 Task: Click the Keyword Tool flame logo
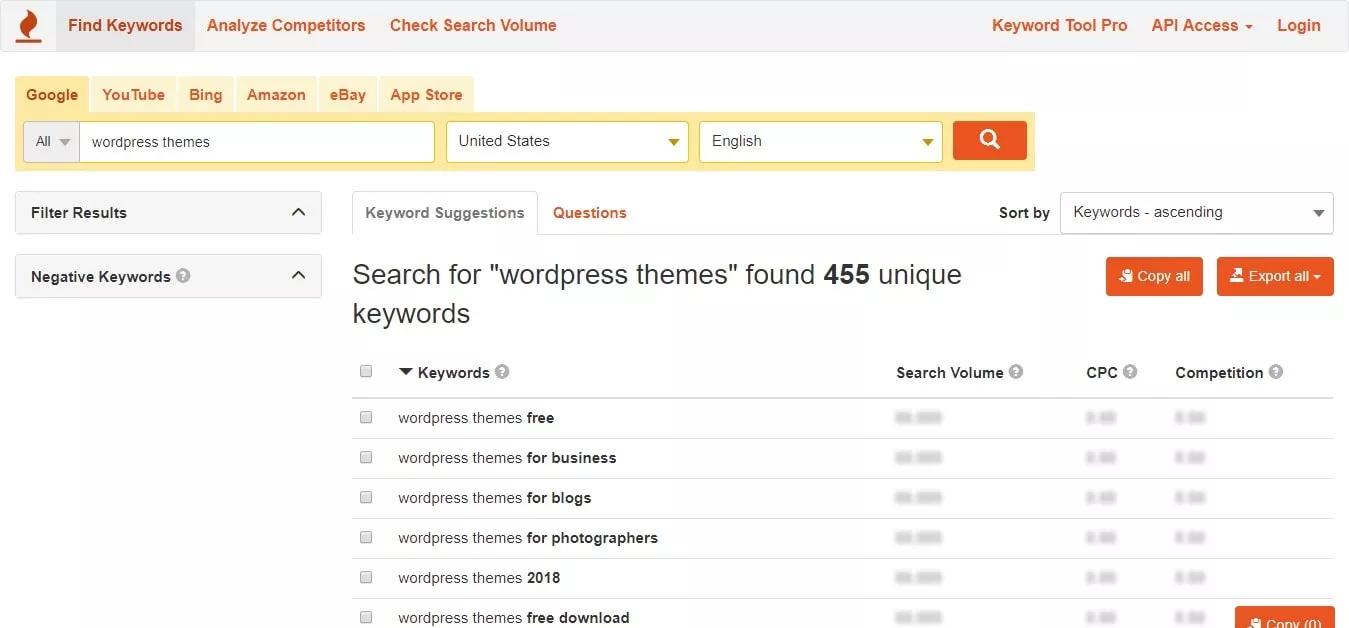(29, 25)
